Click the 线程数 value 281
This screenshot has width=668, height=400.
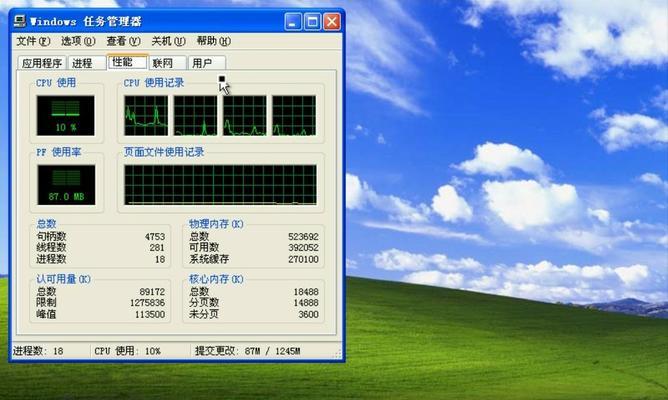(x=157, y=247)
